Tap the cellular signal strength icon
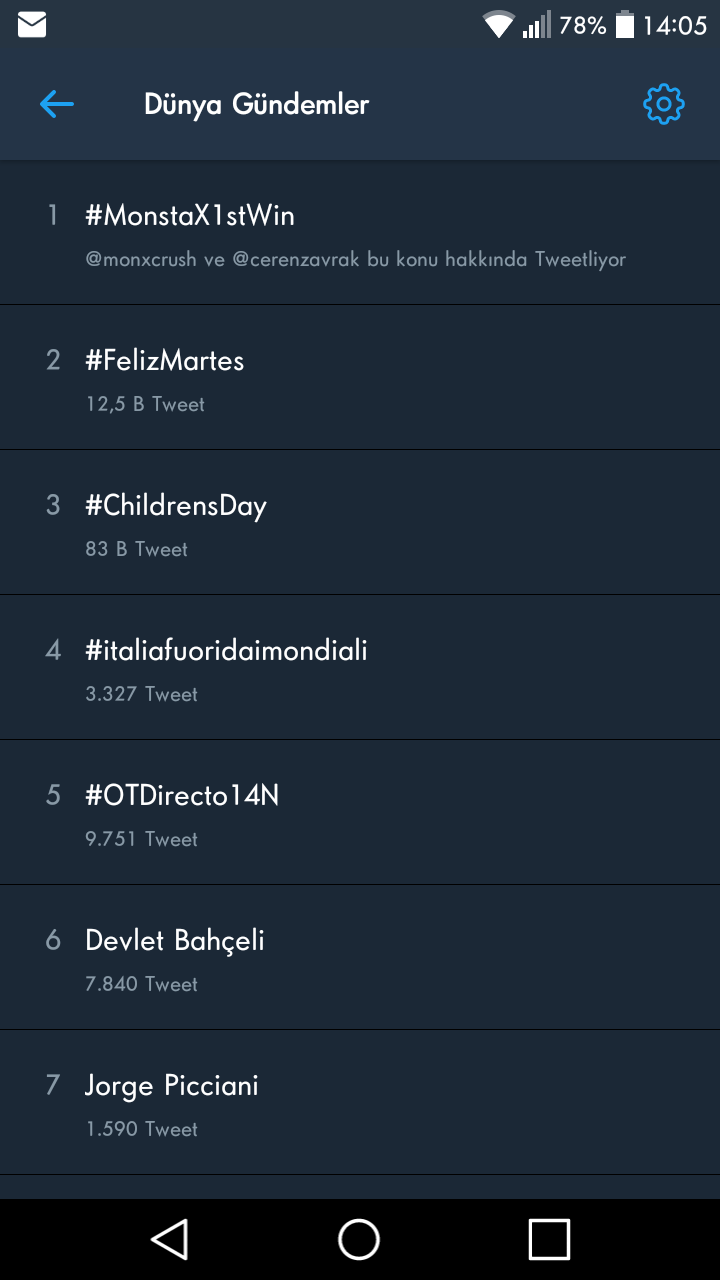The height and width of the screenshot is (1280, 720). coord(536,25)
